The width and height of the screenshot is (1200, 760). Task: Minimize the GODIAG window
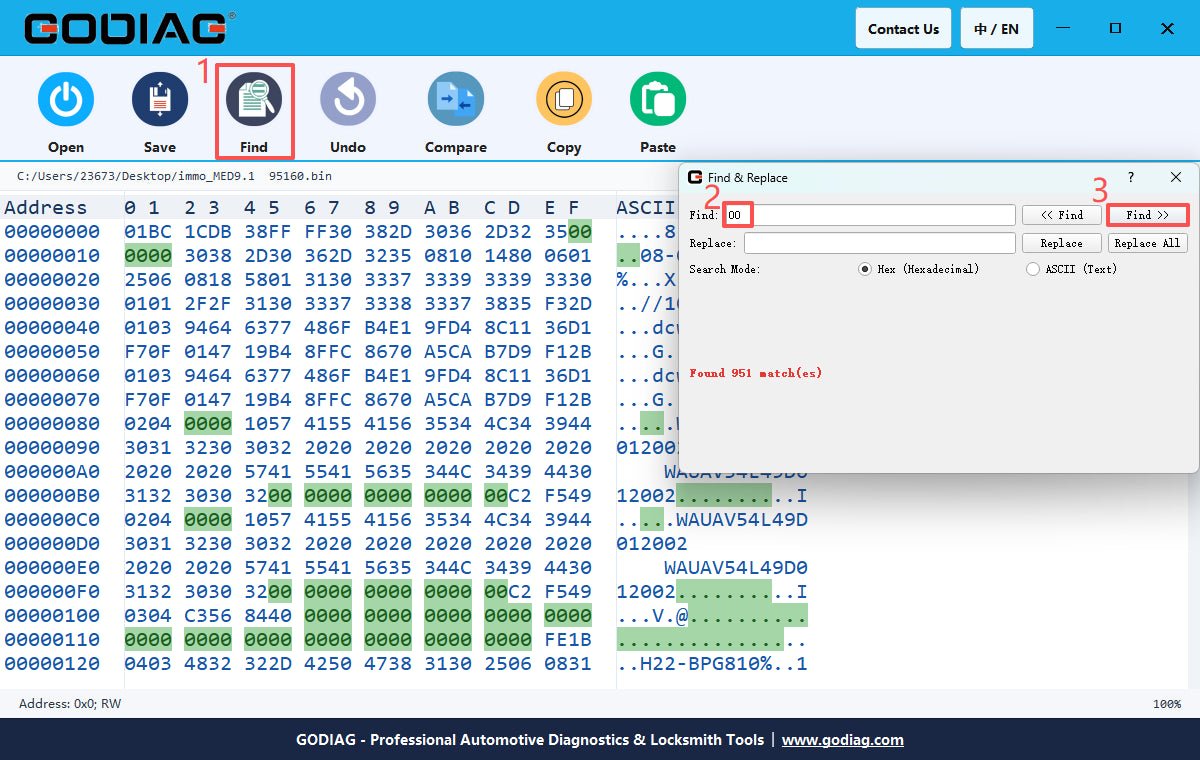click(x=1064, y=28)
